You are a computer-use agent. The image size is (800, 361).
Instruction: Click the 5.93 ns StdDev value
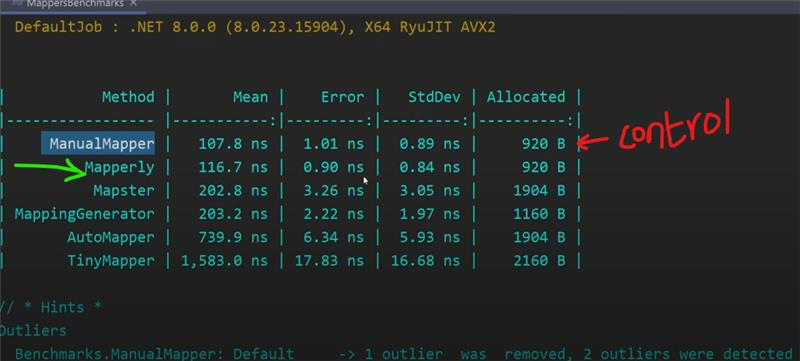point(430,237)
